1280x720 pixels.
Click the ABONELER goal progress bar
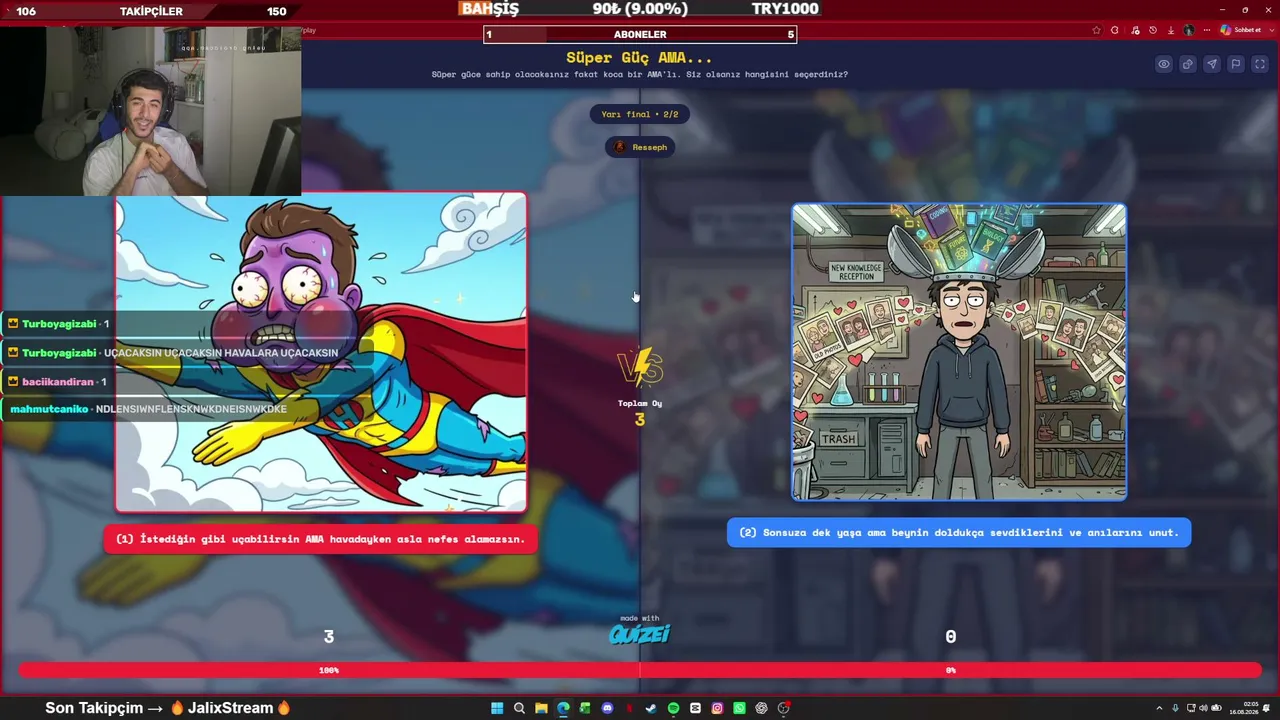coord(640,35)
